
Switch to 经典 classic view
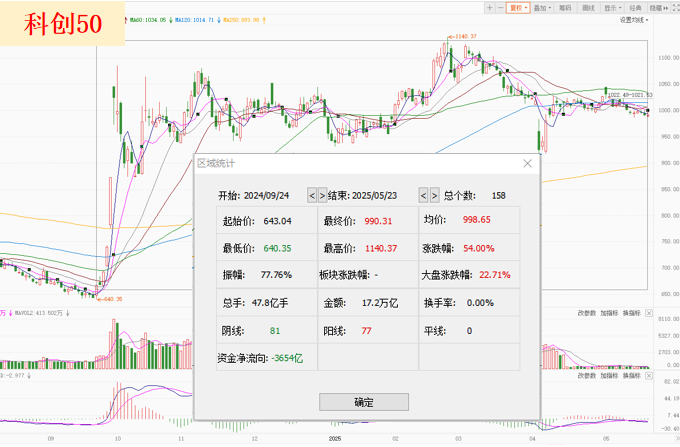635,8
